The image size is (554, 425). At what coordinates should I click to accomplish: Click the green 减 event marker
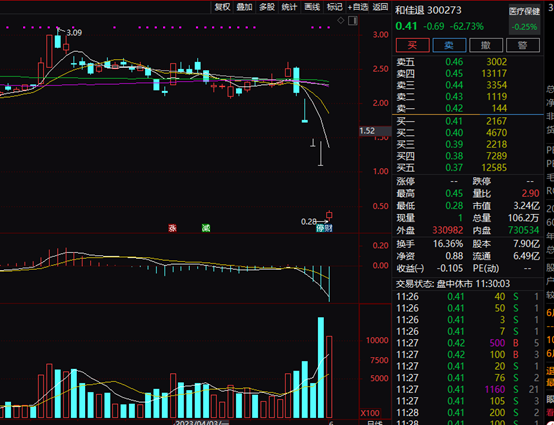(x=206, y=228)
